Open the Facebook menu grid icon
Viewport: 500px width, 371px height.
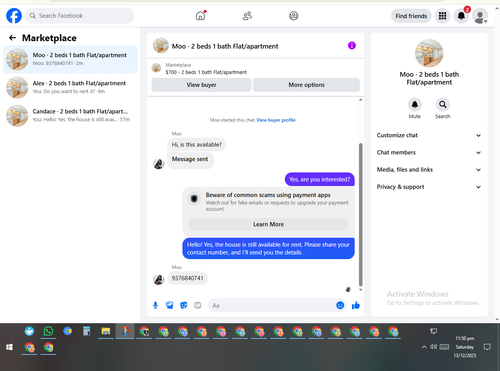(442, 16)
